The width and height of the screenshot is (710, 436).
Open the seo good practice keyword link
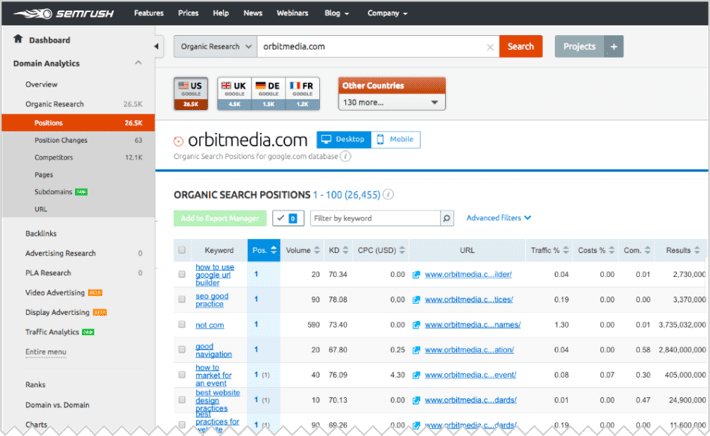click(x=211, y=300)
